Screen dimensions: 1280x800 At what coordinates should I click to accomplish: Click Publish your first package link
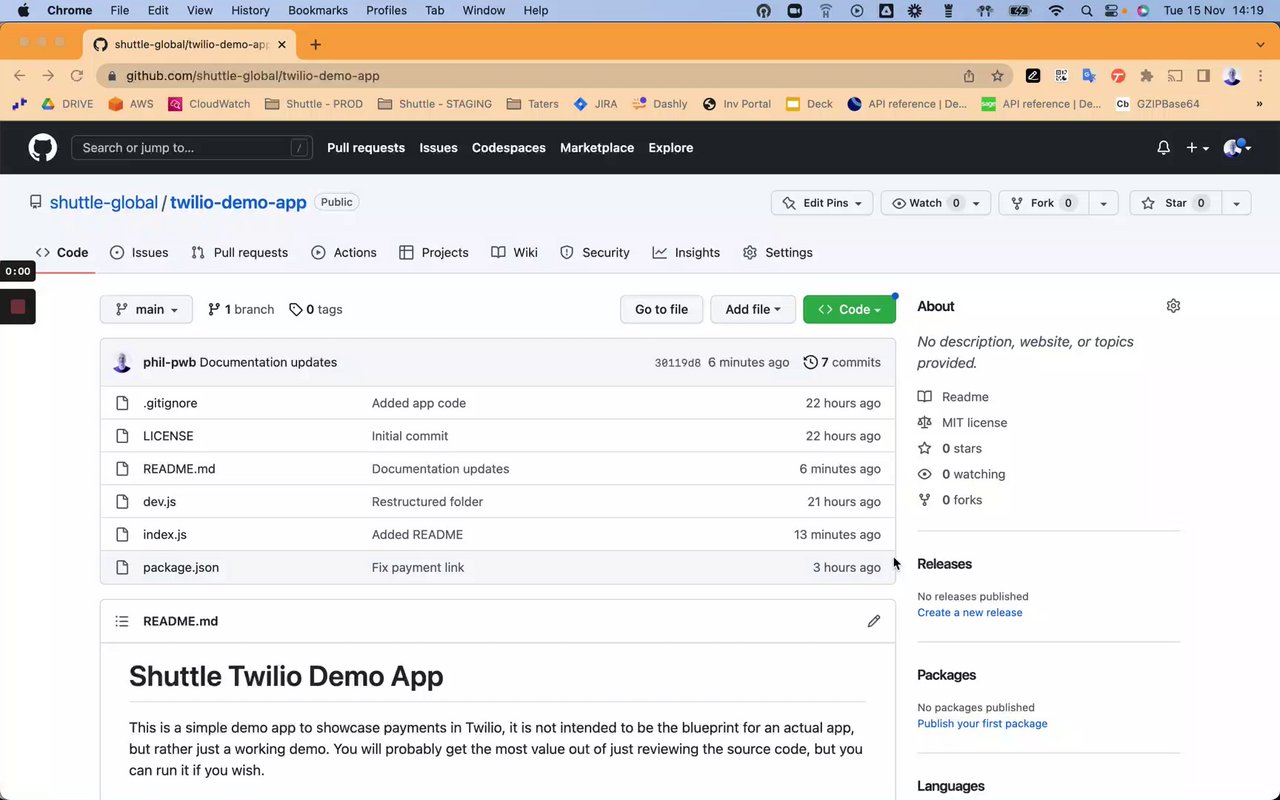tap(982, 724)
